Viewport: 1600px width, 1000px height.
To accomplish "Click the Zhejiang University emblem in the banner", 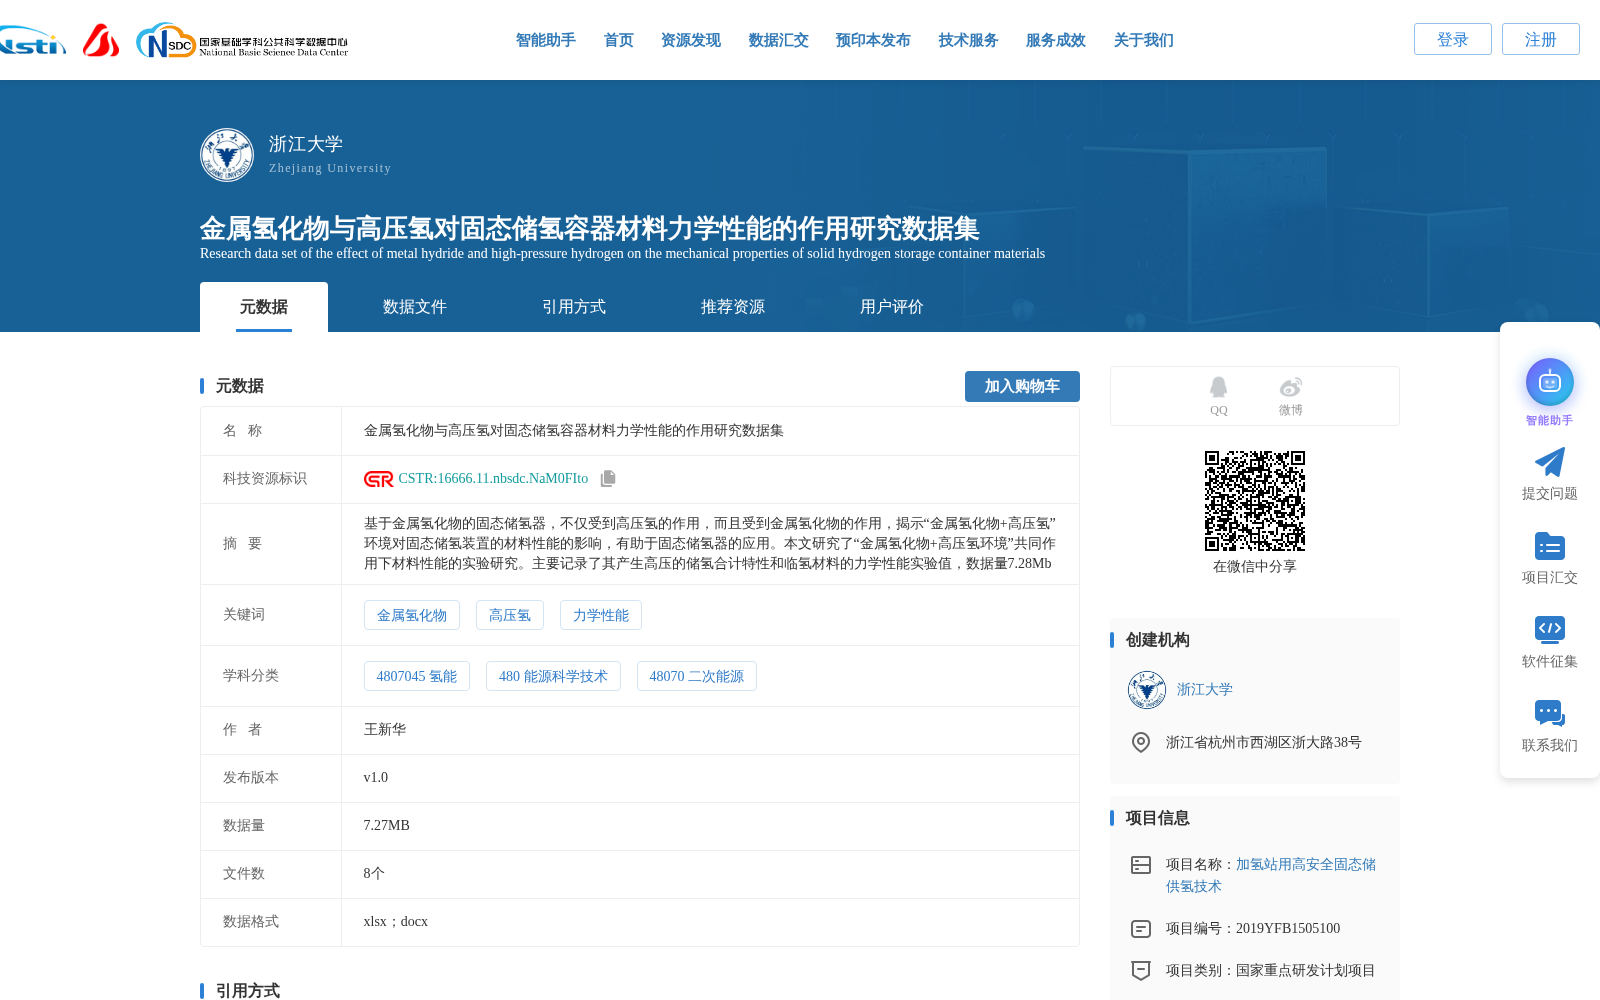I will click(x=227, y=155).
